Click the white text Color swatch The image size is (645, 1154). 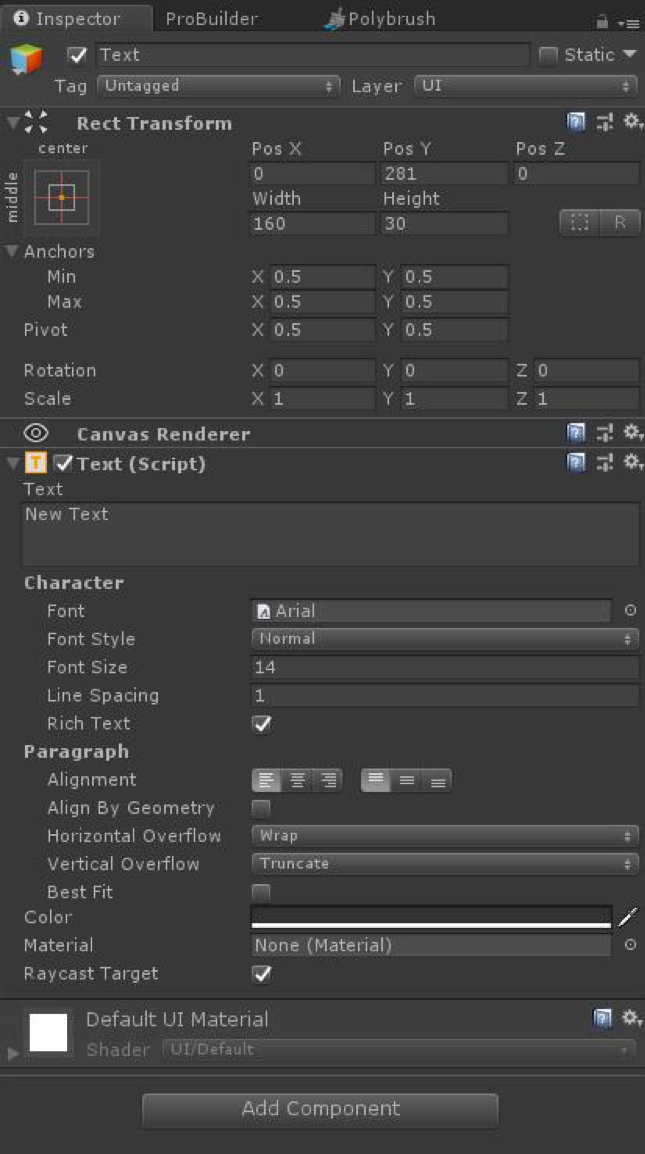[x=430, y=916]
